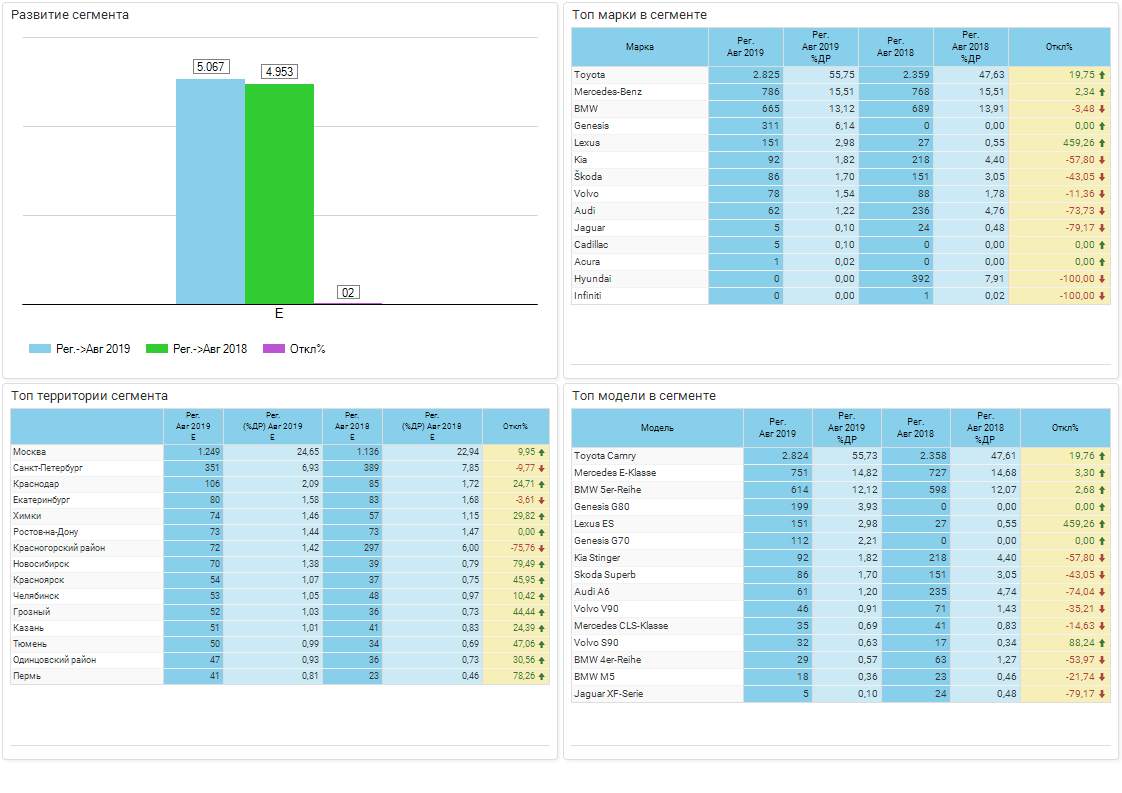Sort territory table by Рег. Авг 2019 E header
The width and height of the screenshot is (1122, 793).
[x=193, y=426]
